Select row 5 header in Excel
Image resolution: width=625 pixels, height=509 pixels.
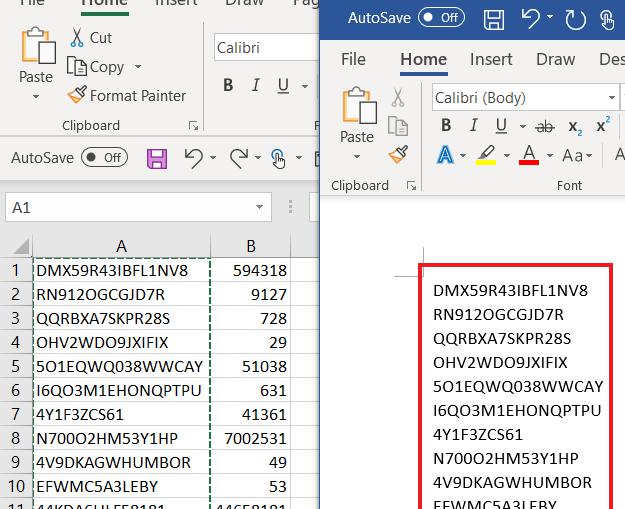[x=15, y=366]
